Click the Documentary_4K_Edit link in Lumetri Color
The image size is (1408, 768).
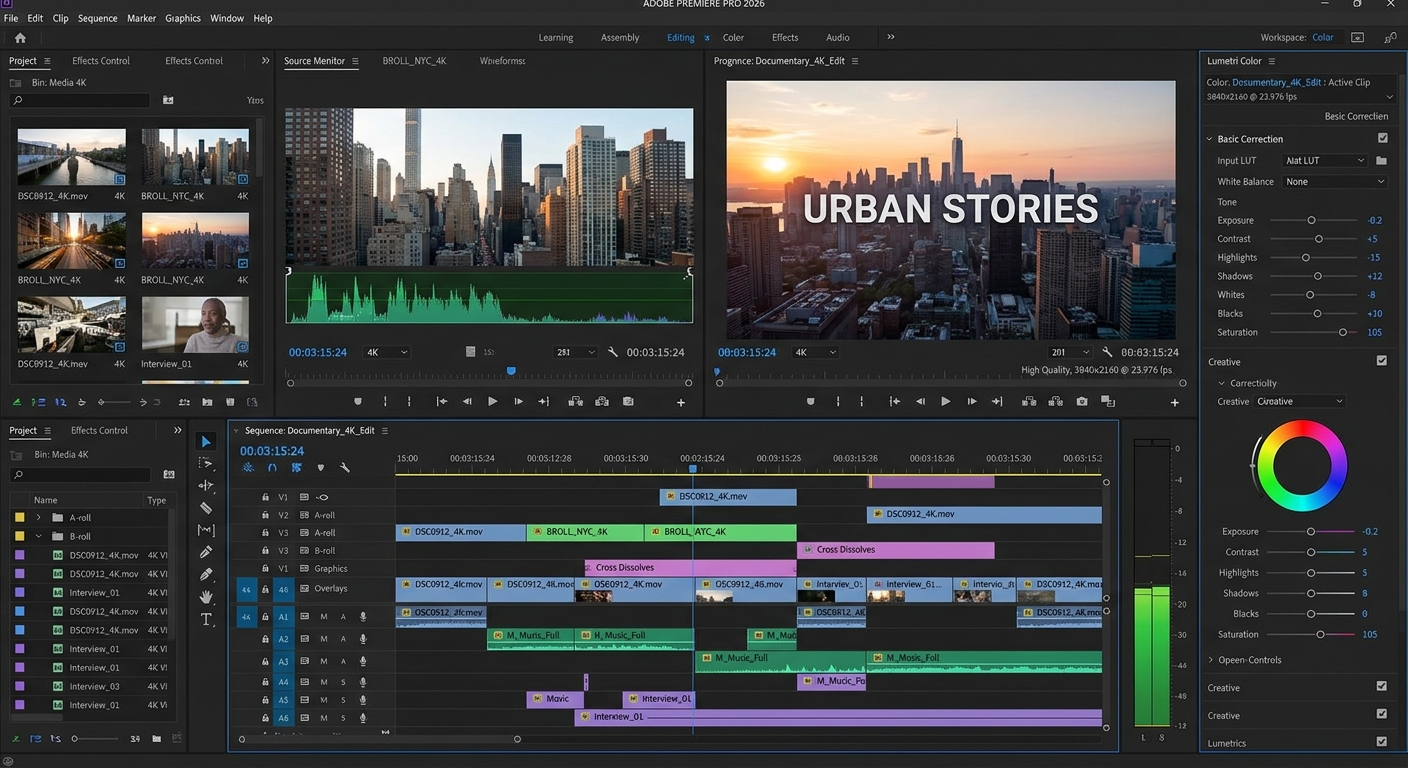tap(1276, 82)
